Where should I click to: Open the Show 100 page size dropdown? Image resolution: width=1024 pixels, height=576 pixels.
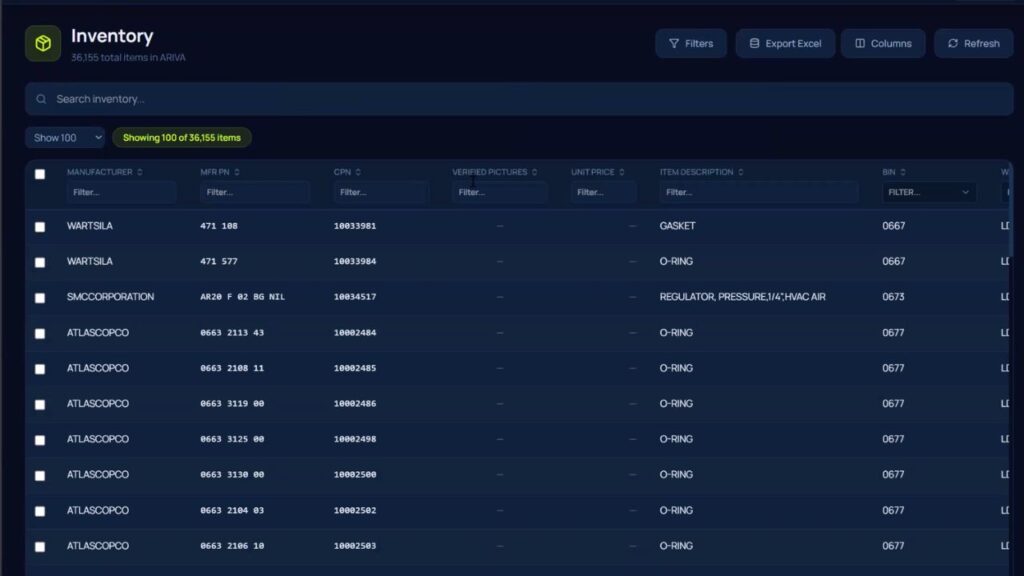coord(65,138)
